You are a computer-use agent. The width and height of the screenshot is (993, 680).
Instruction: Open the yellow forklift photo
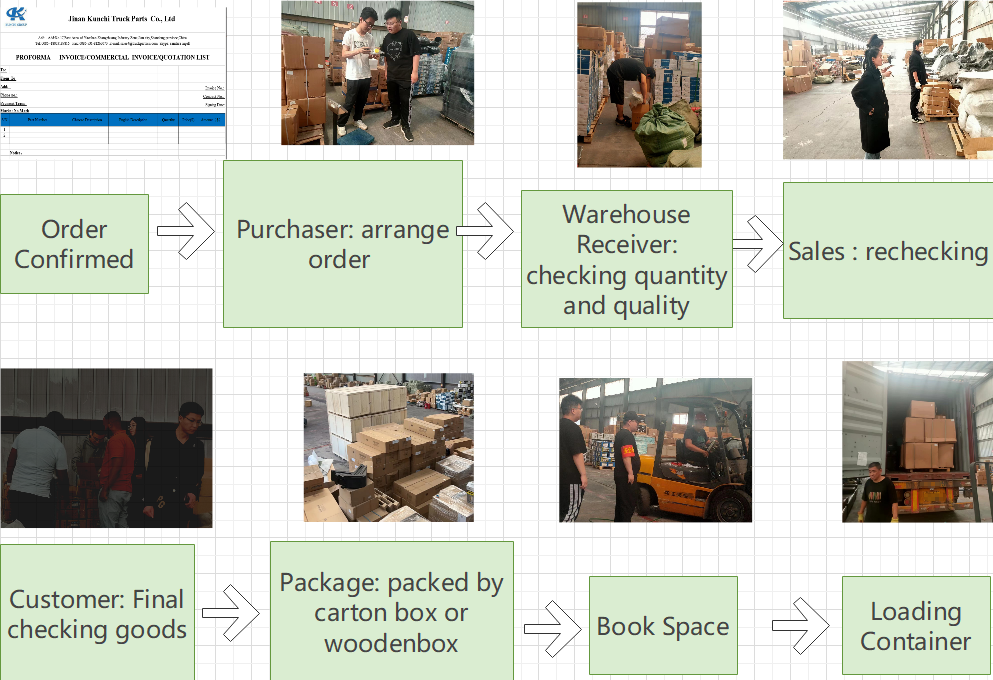click(x=655, y=450)
